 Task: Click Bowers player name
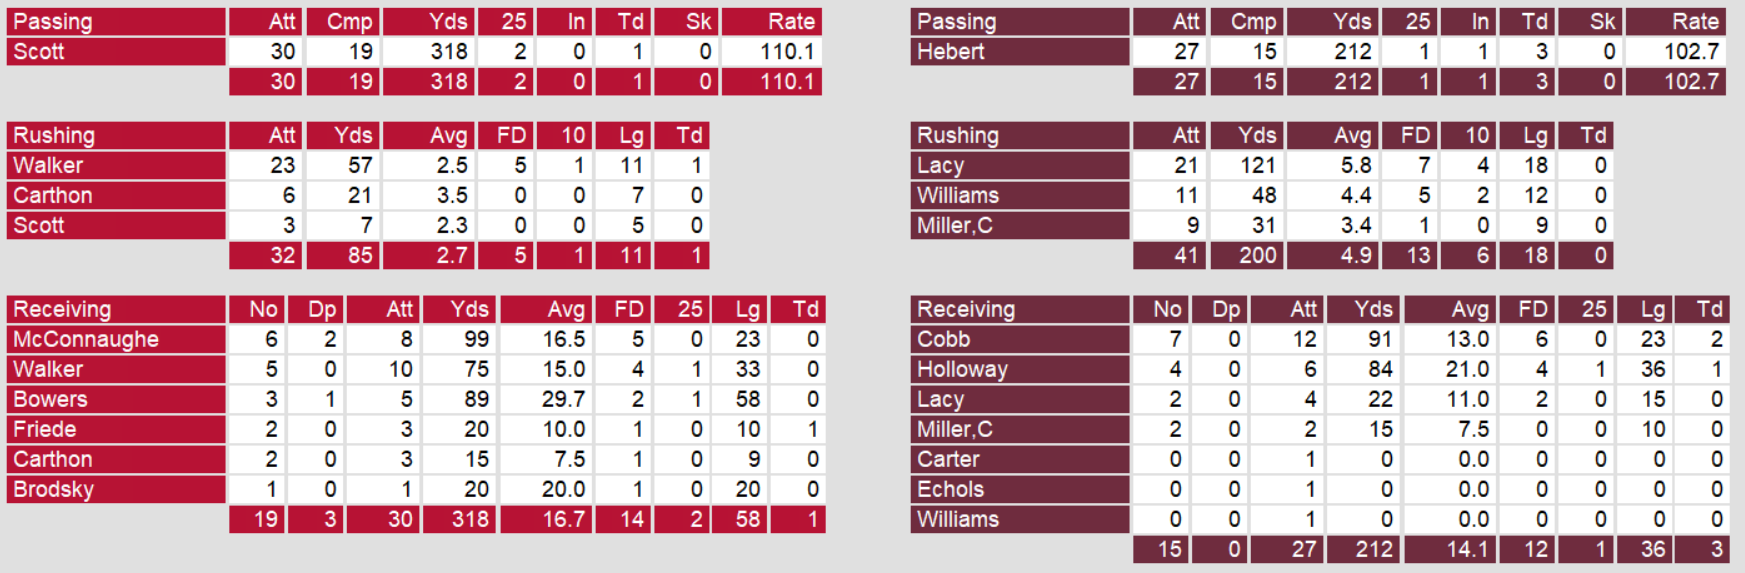51,399
